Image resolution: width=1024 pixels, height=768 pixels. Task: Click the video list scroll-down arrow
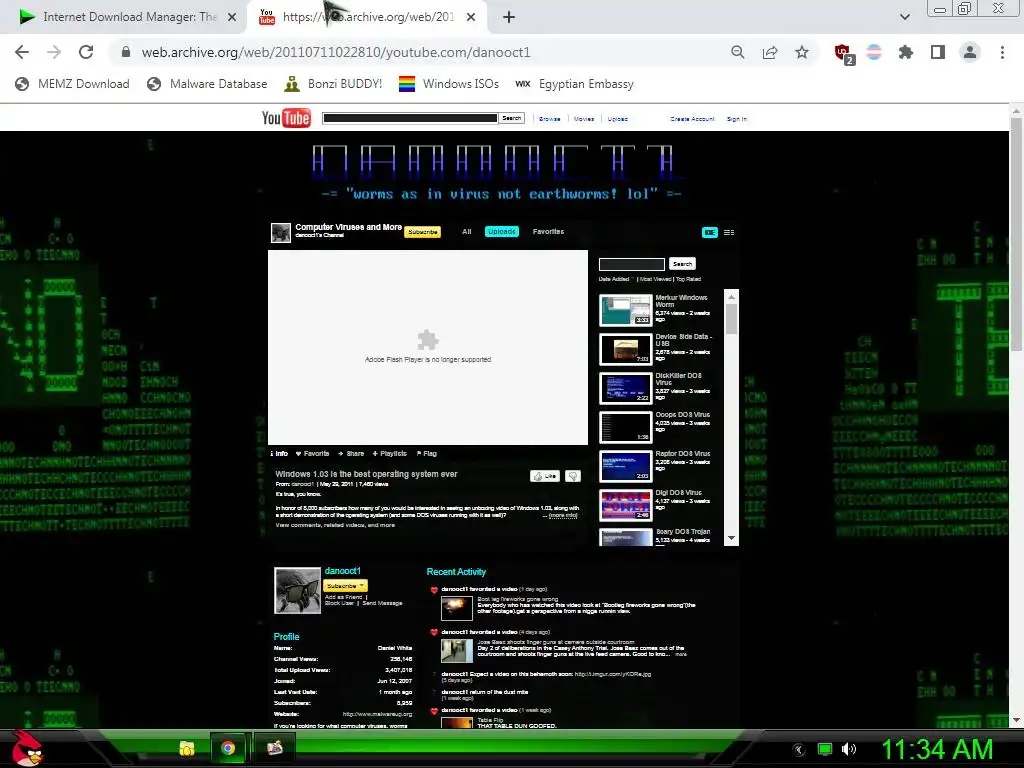(731, 538)
